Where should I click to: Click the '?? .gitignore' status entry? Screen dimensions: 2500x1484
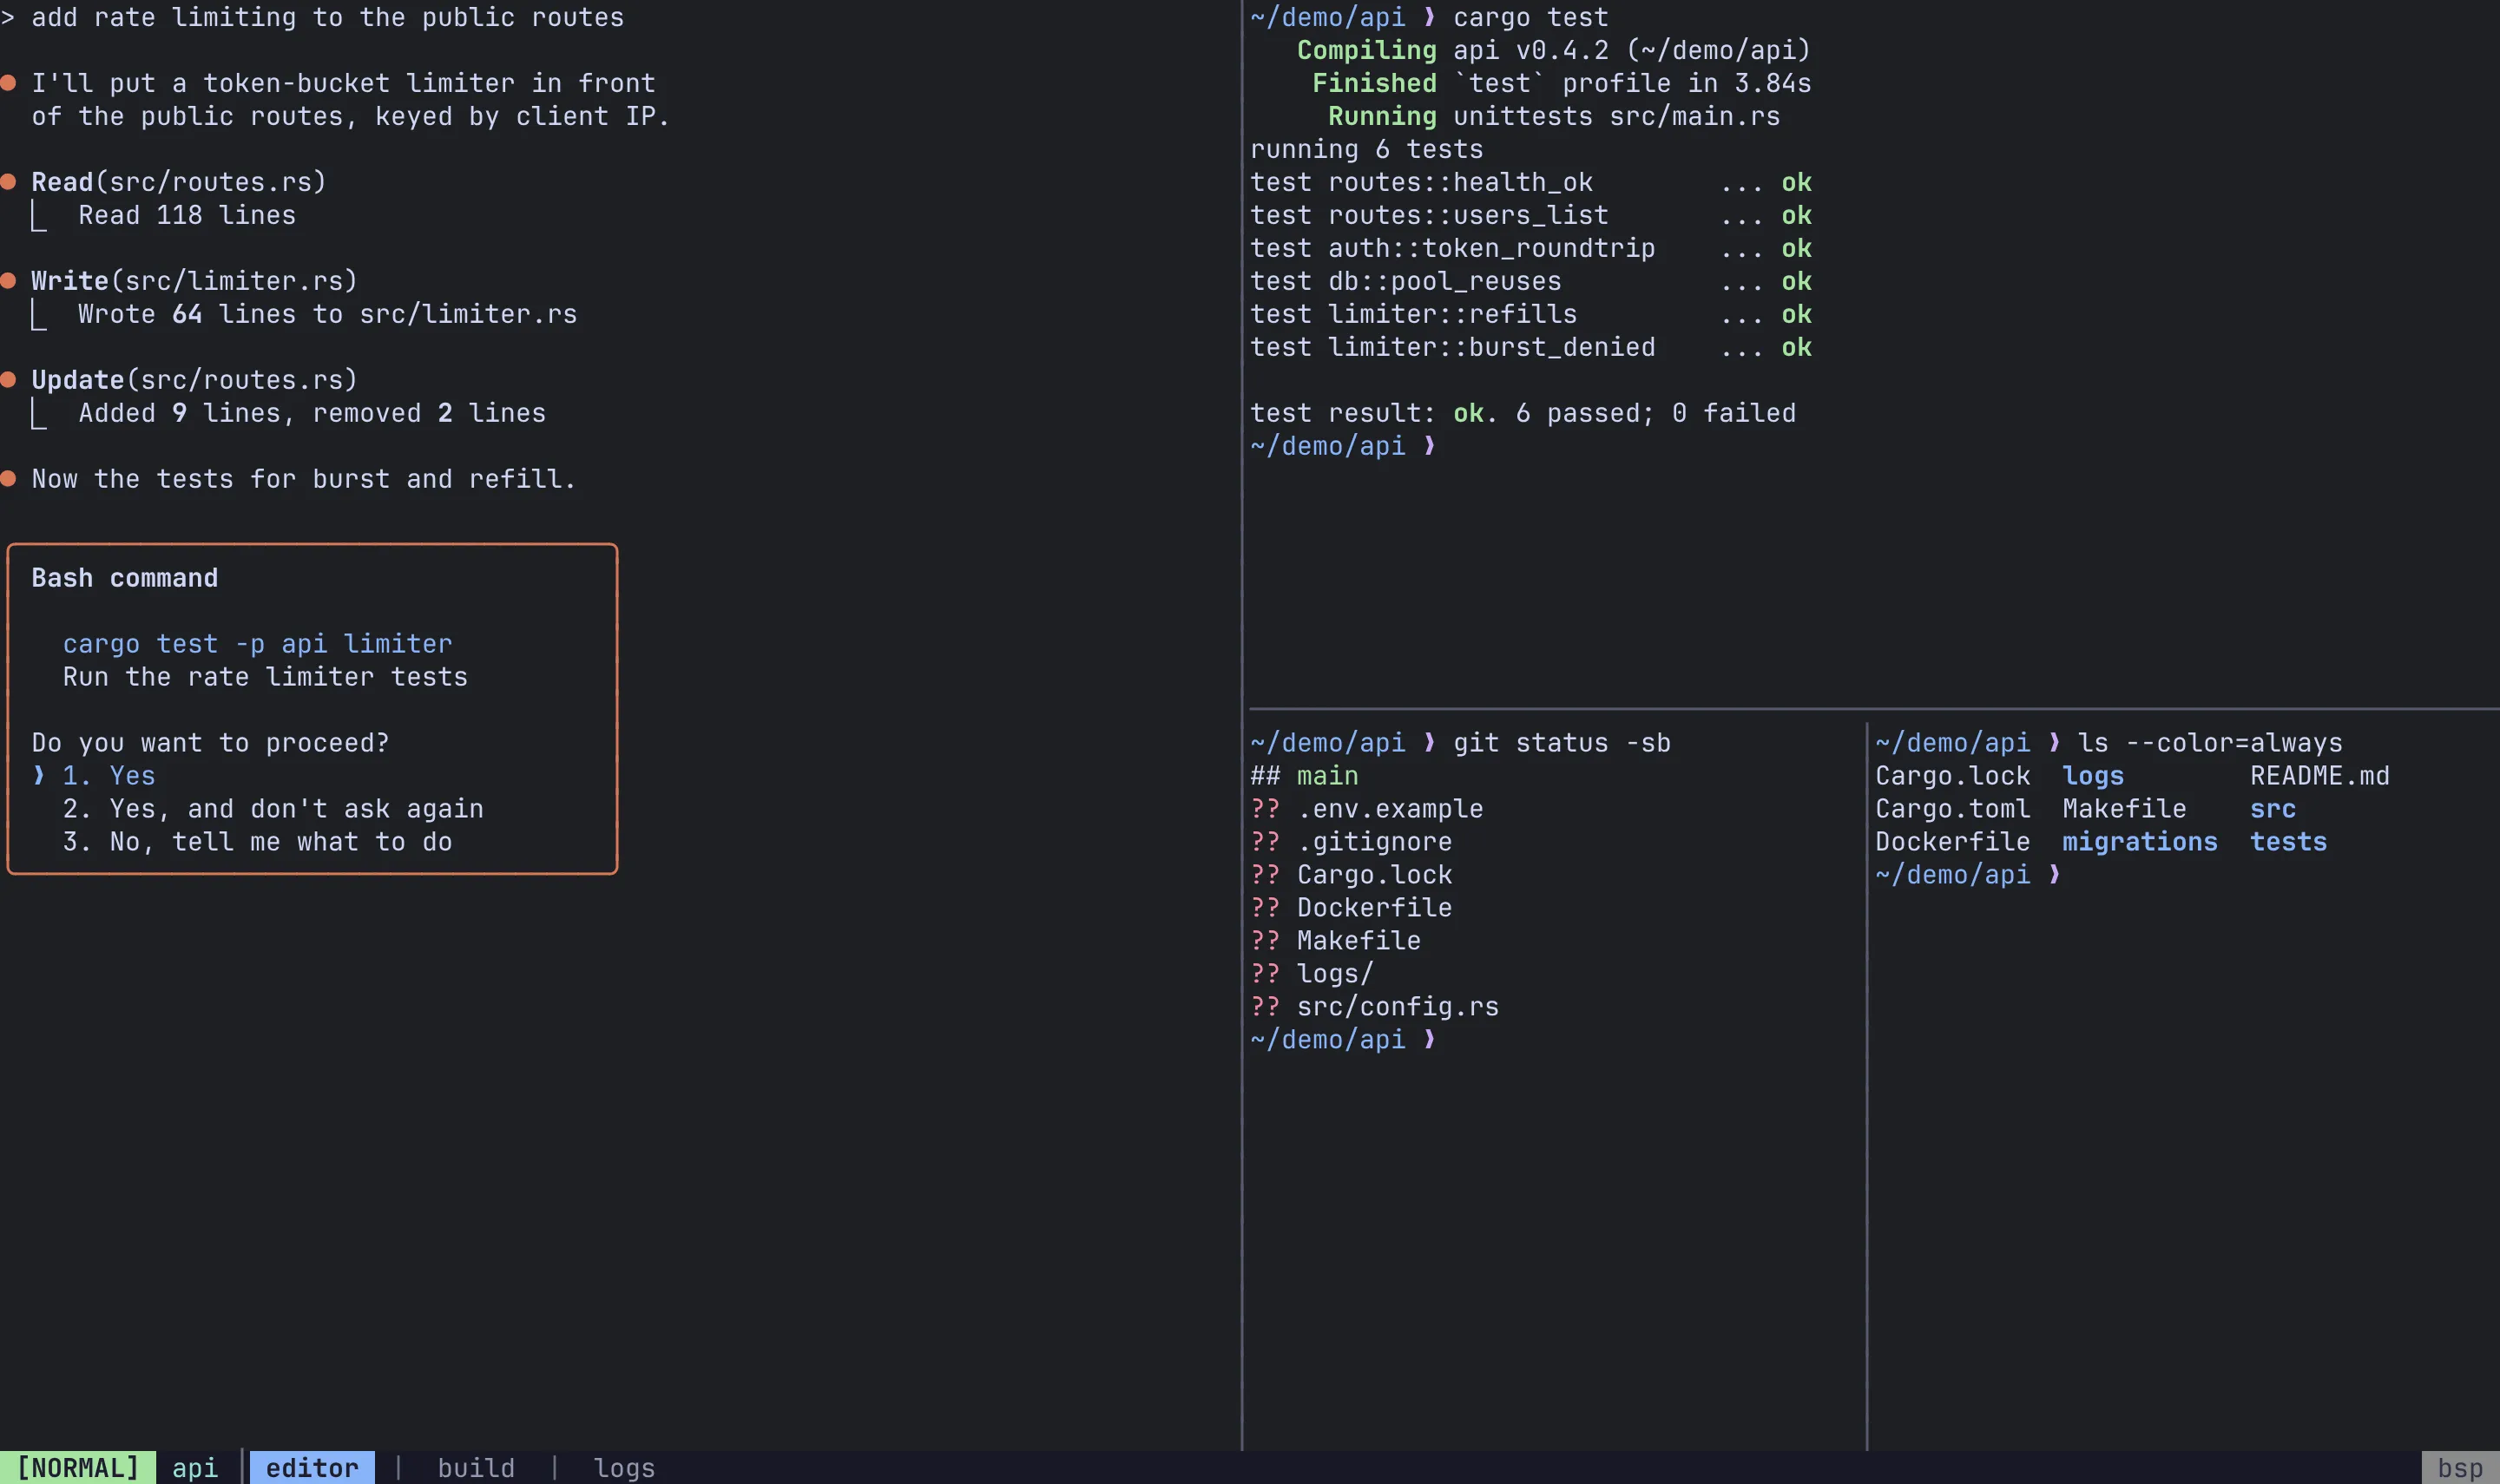[1351, 842]
